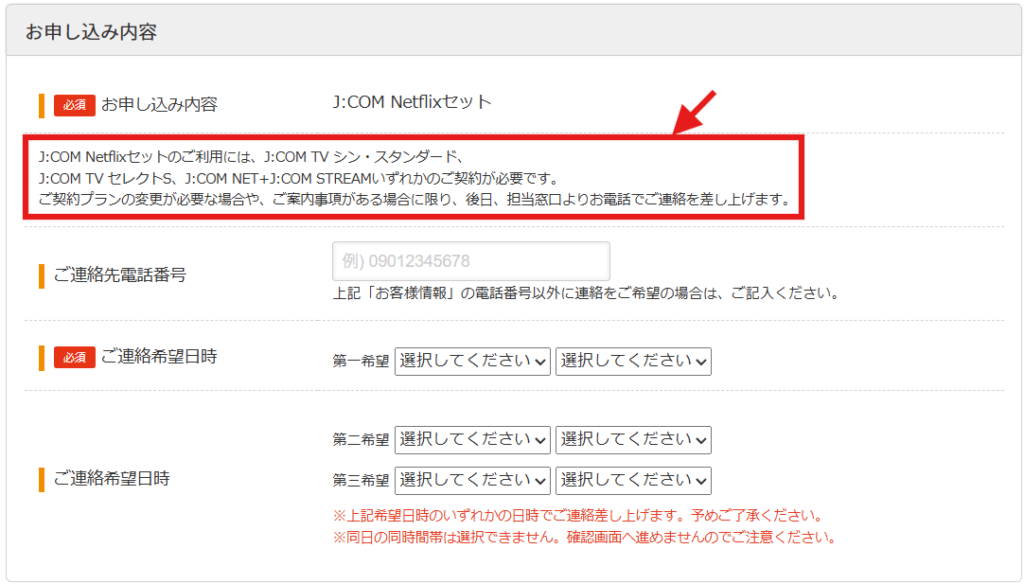
Task: Click the red note '※上記希望日時のいずれか'
Action: 578,516
